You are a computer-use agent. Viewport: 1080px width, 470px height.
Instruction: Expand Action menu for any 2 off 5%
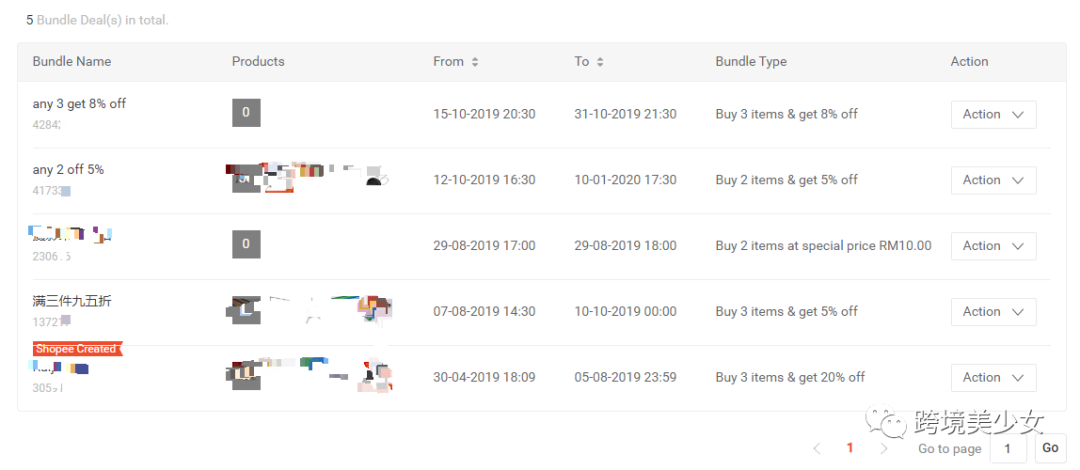(x=993, y=180)
